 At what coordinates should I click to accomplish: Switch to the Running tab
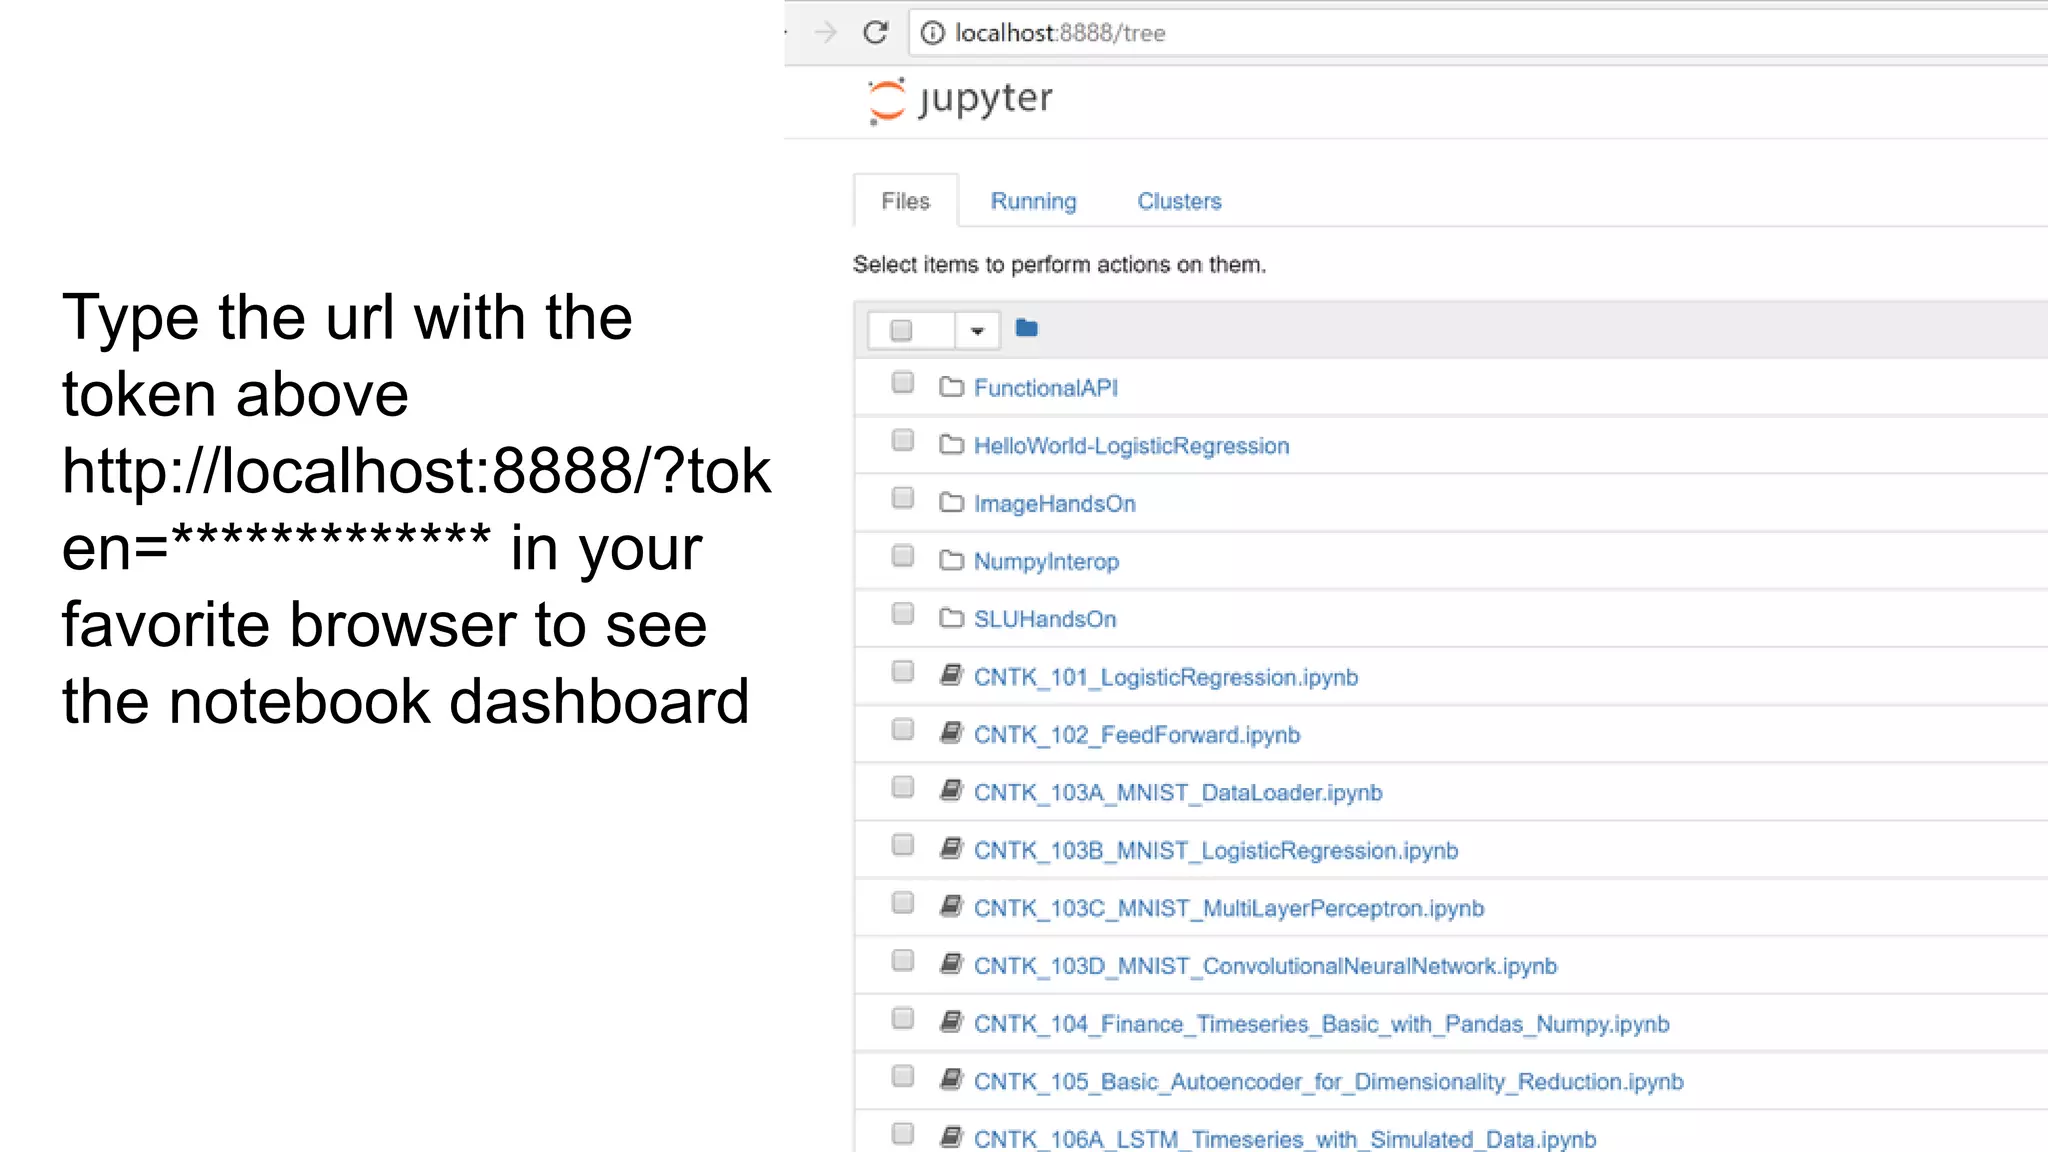[1033, 201]
